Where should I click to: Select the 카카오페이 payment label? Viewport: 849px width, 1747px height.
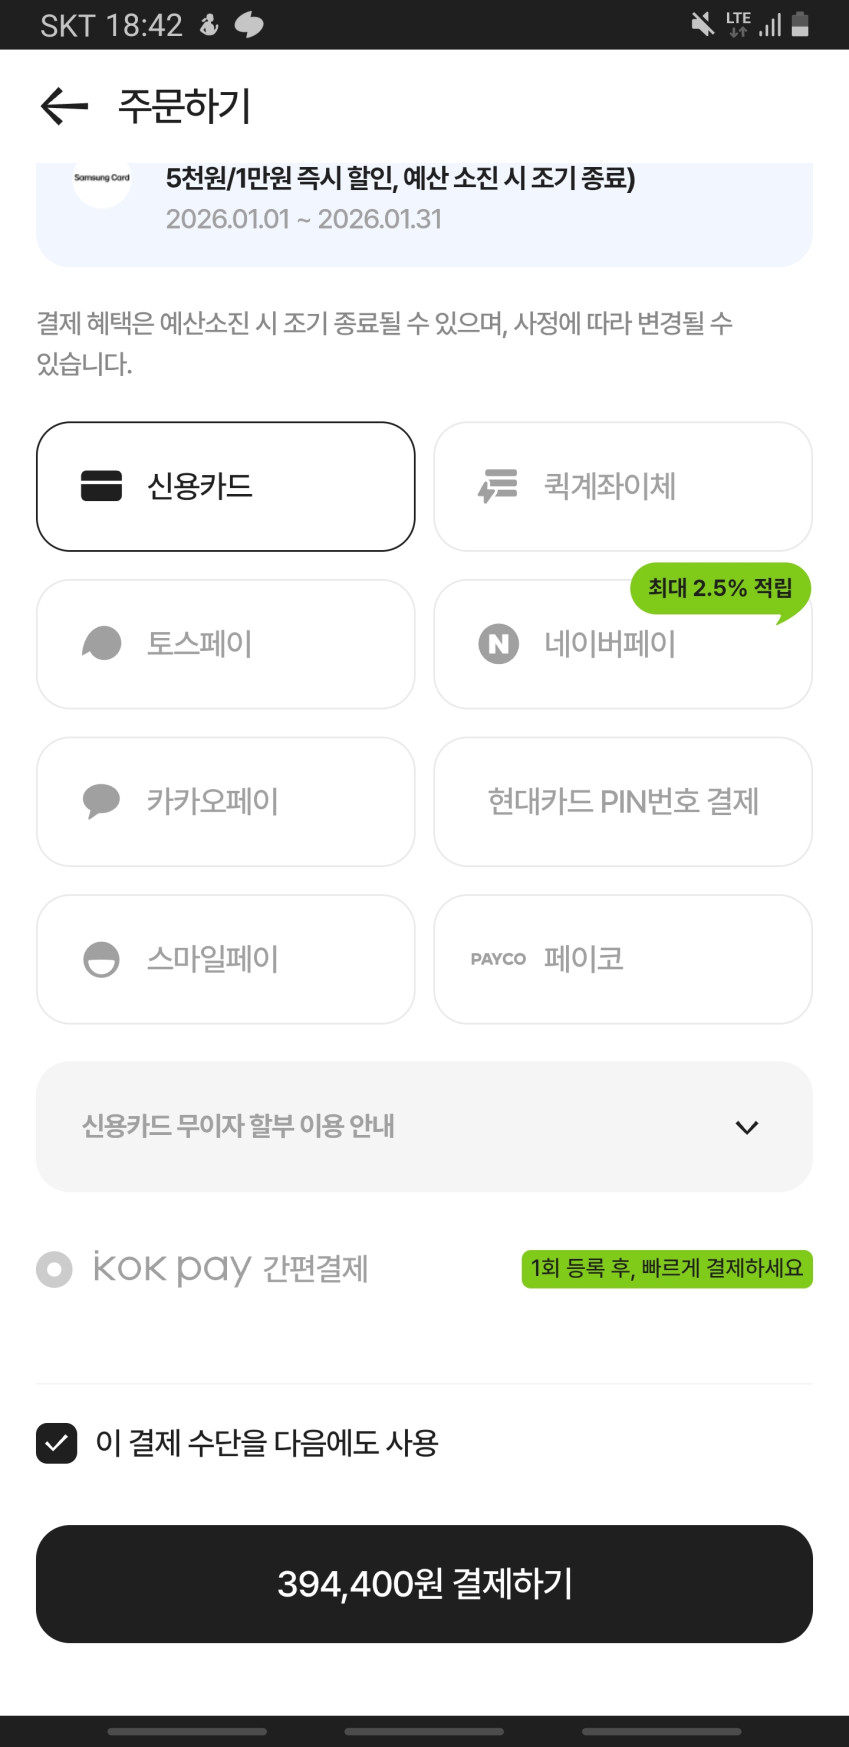pyautogui.click(x=213, y=801)
